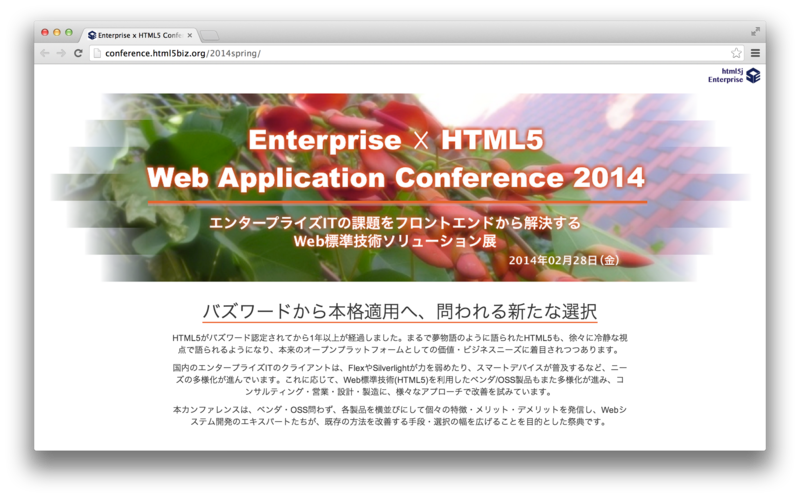The height and width of the screenshot is (498, 800).
Task: Click the Enterprise × HTML5 title text
Action: click(x=396, y=140)
